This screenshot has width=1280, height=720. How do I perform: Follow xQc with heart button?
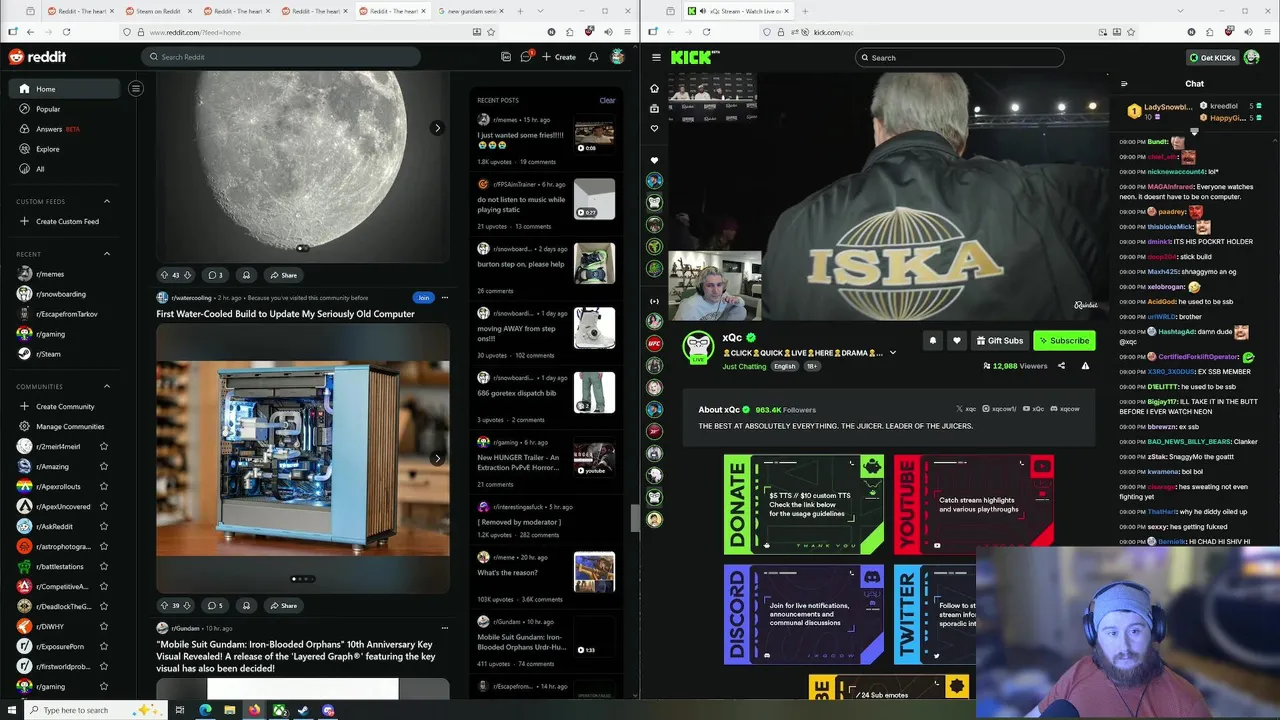click(x=957, y=341)
